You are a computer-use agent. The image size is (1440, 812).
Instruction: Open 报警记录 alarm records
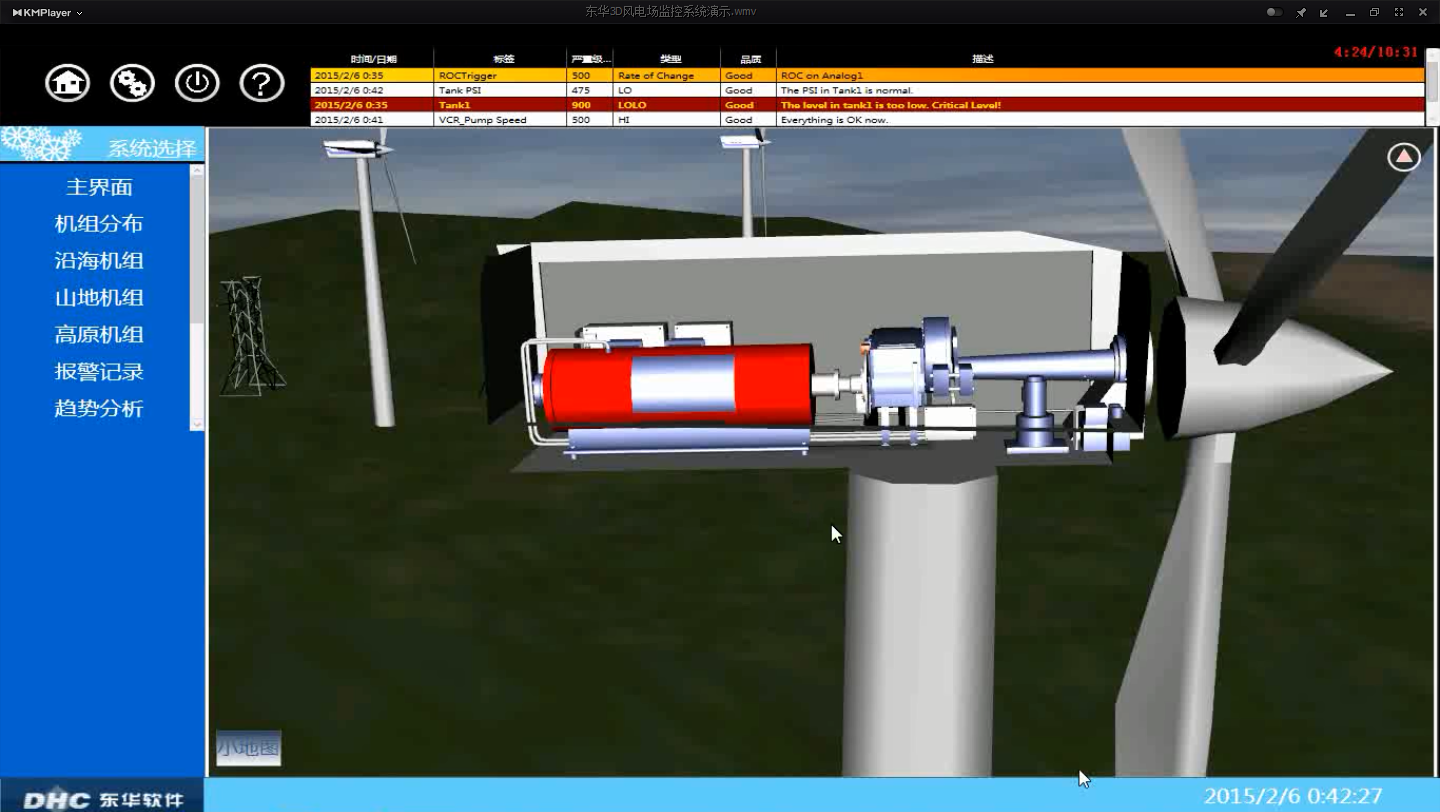[99, 372]
